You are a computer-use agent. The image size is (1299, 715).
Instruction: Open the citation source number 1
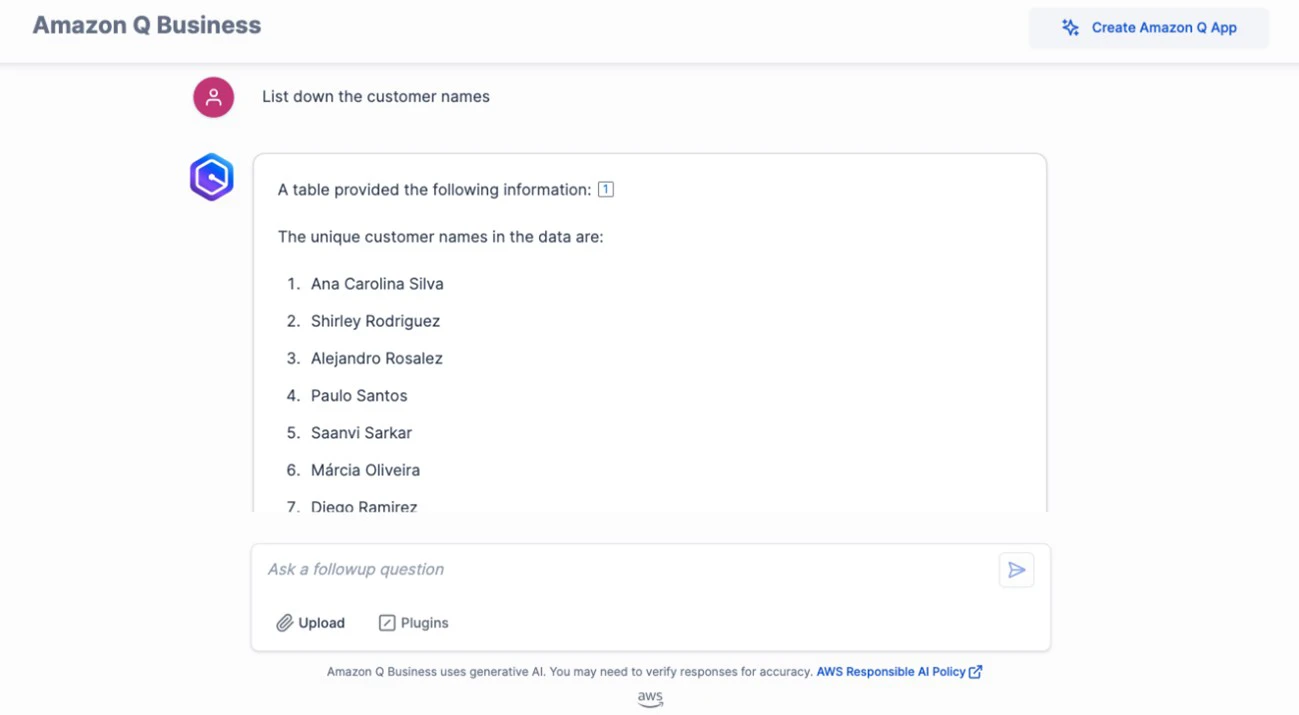point(606,189)
